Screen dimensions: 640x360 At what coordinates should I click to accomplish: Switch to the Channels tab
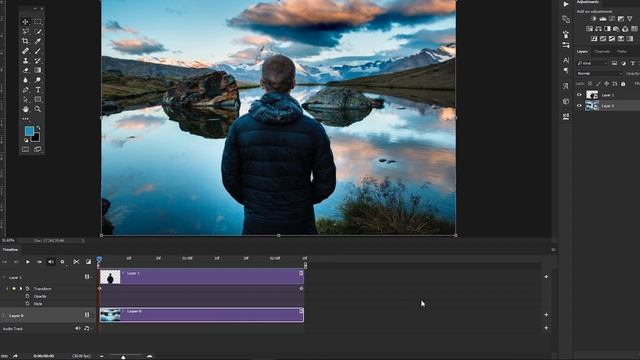point(602,51)
